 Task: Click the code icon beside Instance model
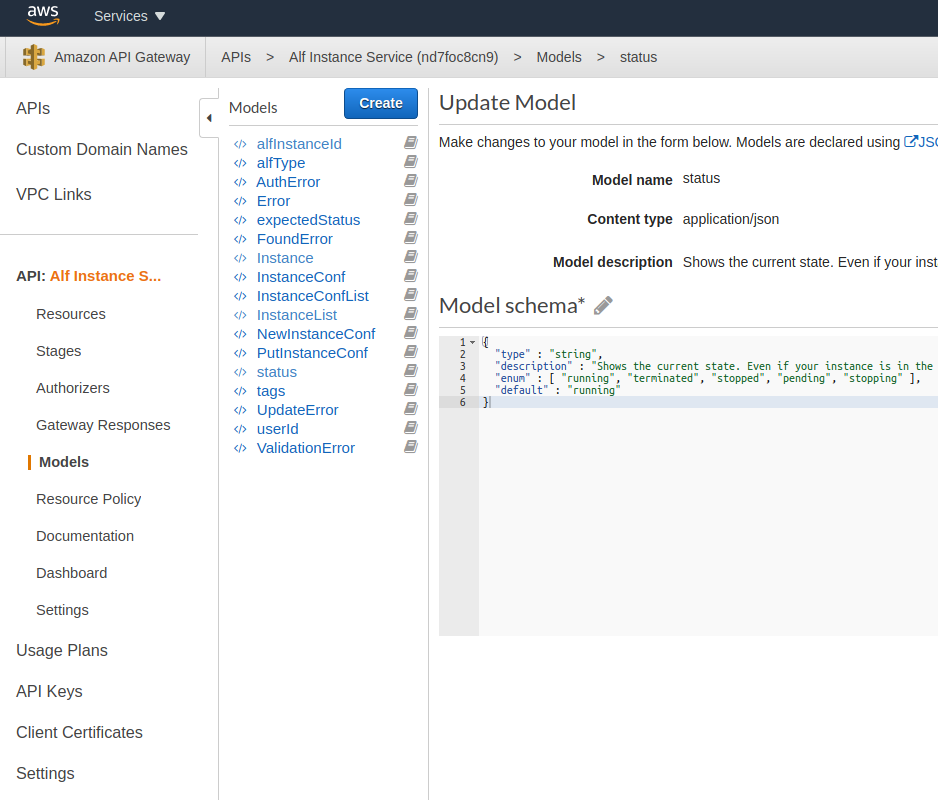(239, 257)
